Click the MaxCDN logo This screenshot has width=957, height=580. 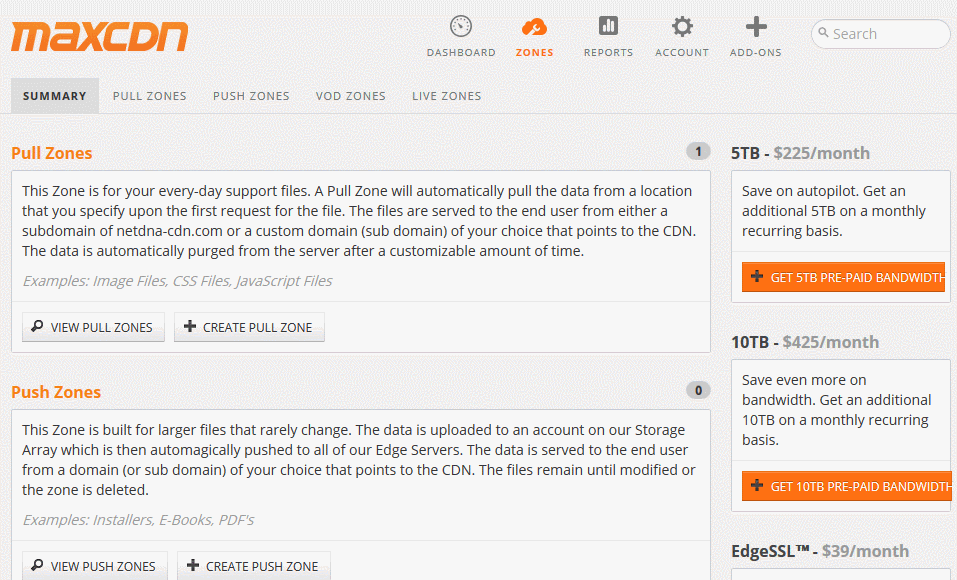pyautogui.click(x=99, y=37)
